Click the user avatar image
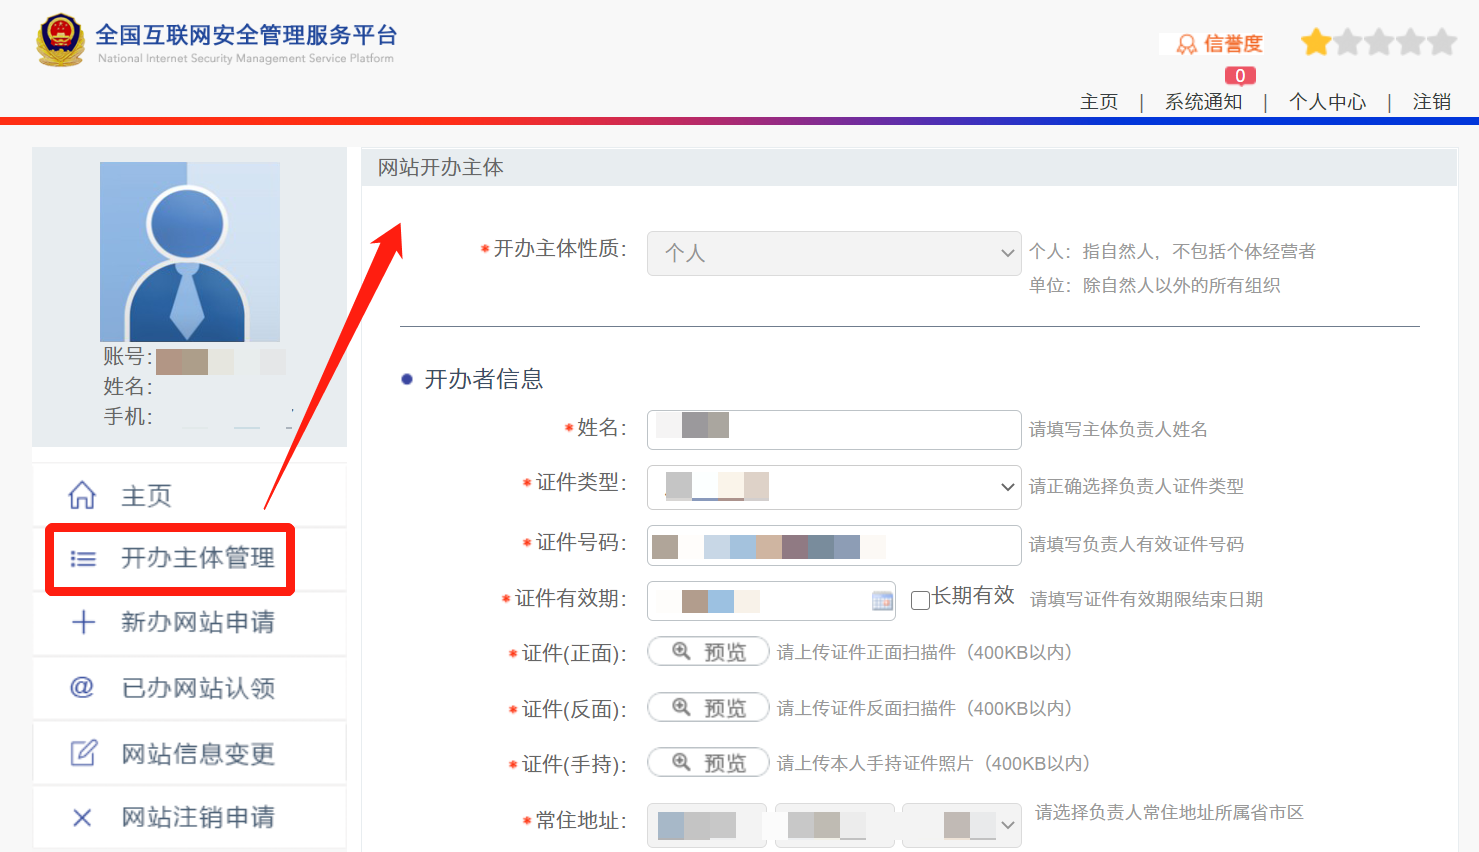Image resolution: width=1479 pixels, height=852 pixels. click(189, 252)
